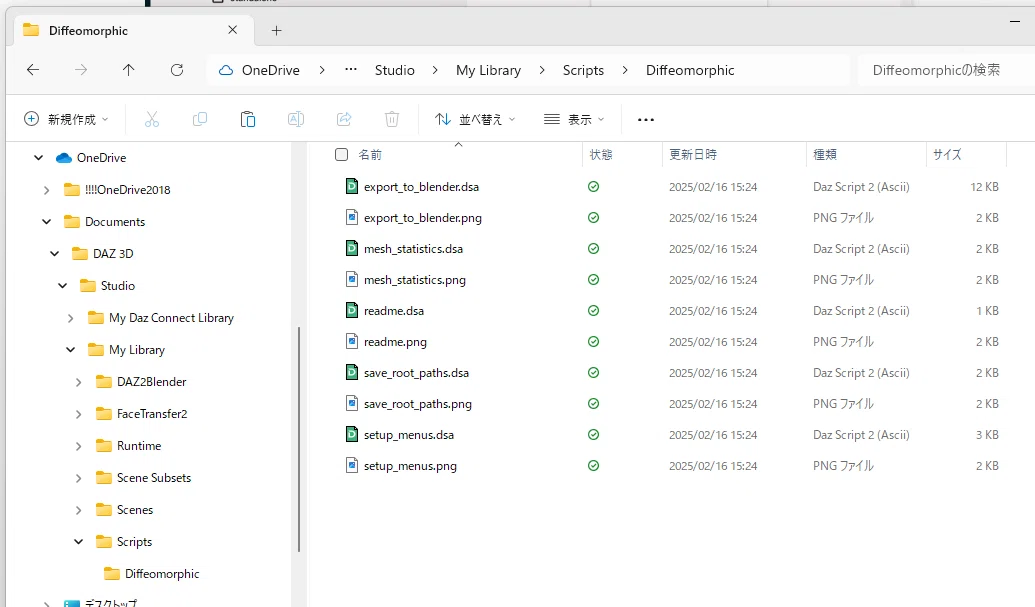Open a new tab with plus button
Viewport: 1035px width, 607px height.
click(x=277, y=30)
